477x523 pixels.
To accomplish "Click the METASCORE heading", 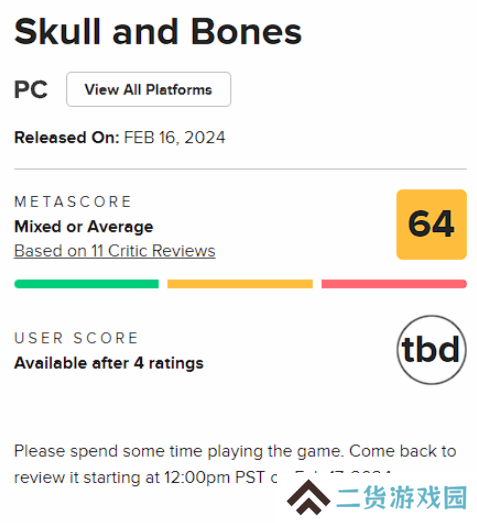I will 73,202.
